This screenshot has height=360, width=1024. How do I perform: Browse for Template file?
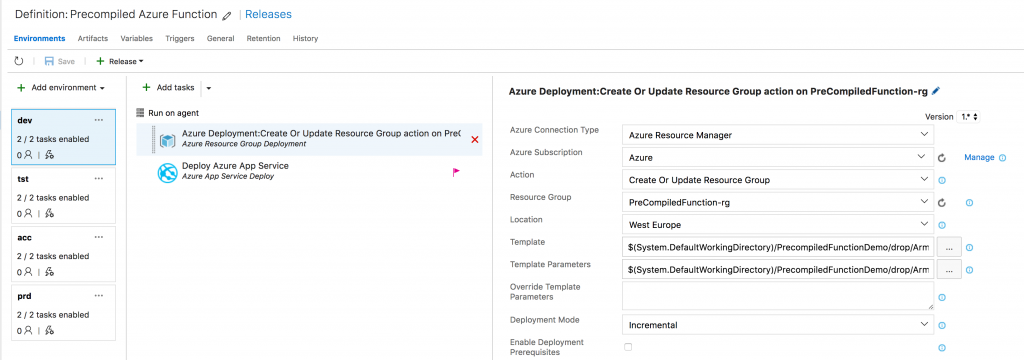(949, 248)
